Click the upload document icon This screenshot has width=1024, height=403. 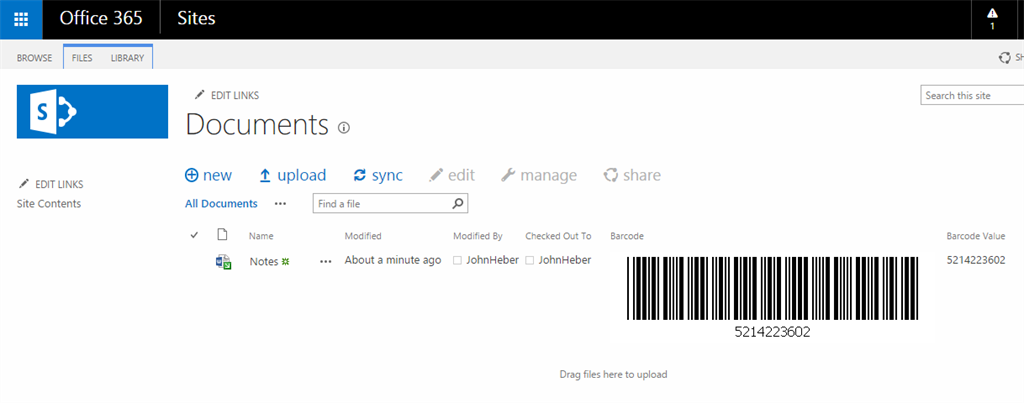pos(265,175)
